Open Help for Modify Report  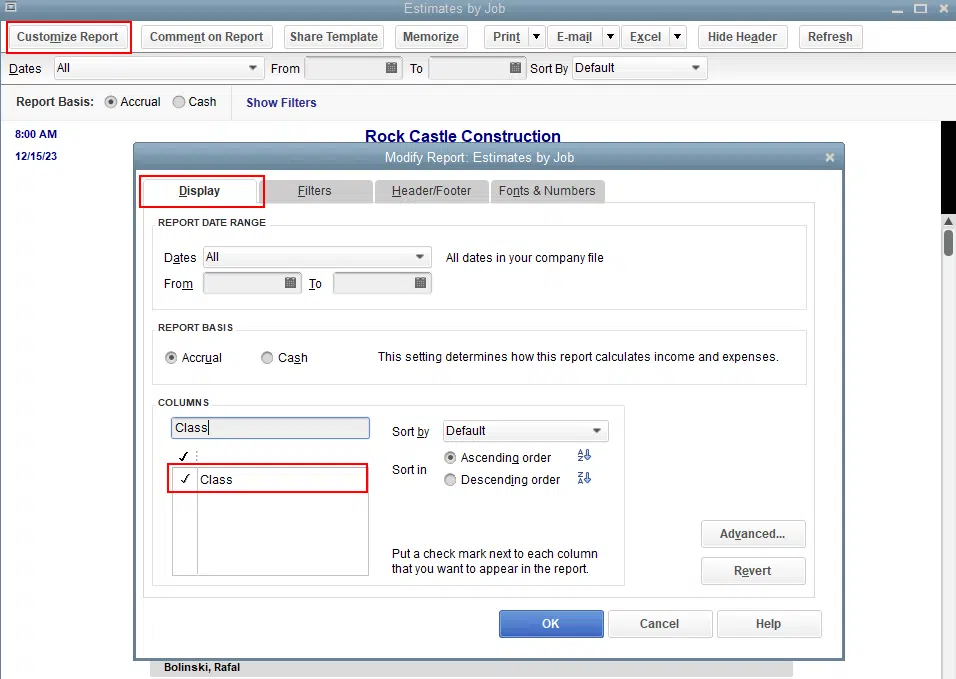click(769, 624)
